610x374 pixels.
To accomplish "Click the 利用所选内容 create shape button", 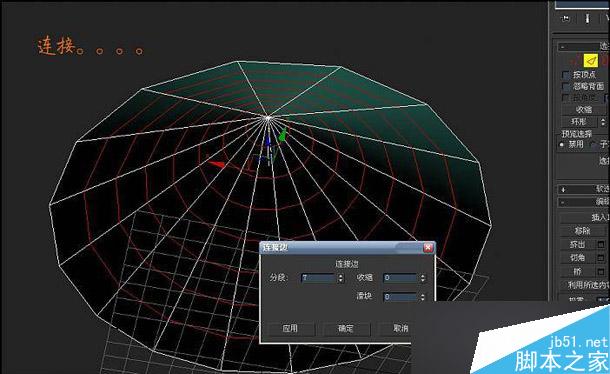I will 585,285.
